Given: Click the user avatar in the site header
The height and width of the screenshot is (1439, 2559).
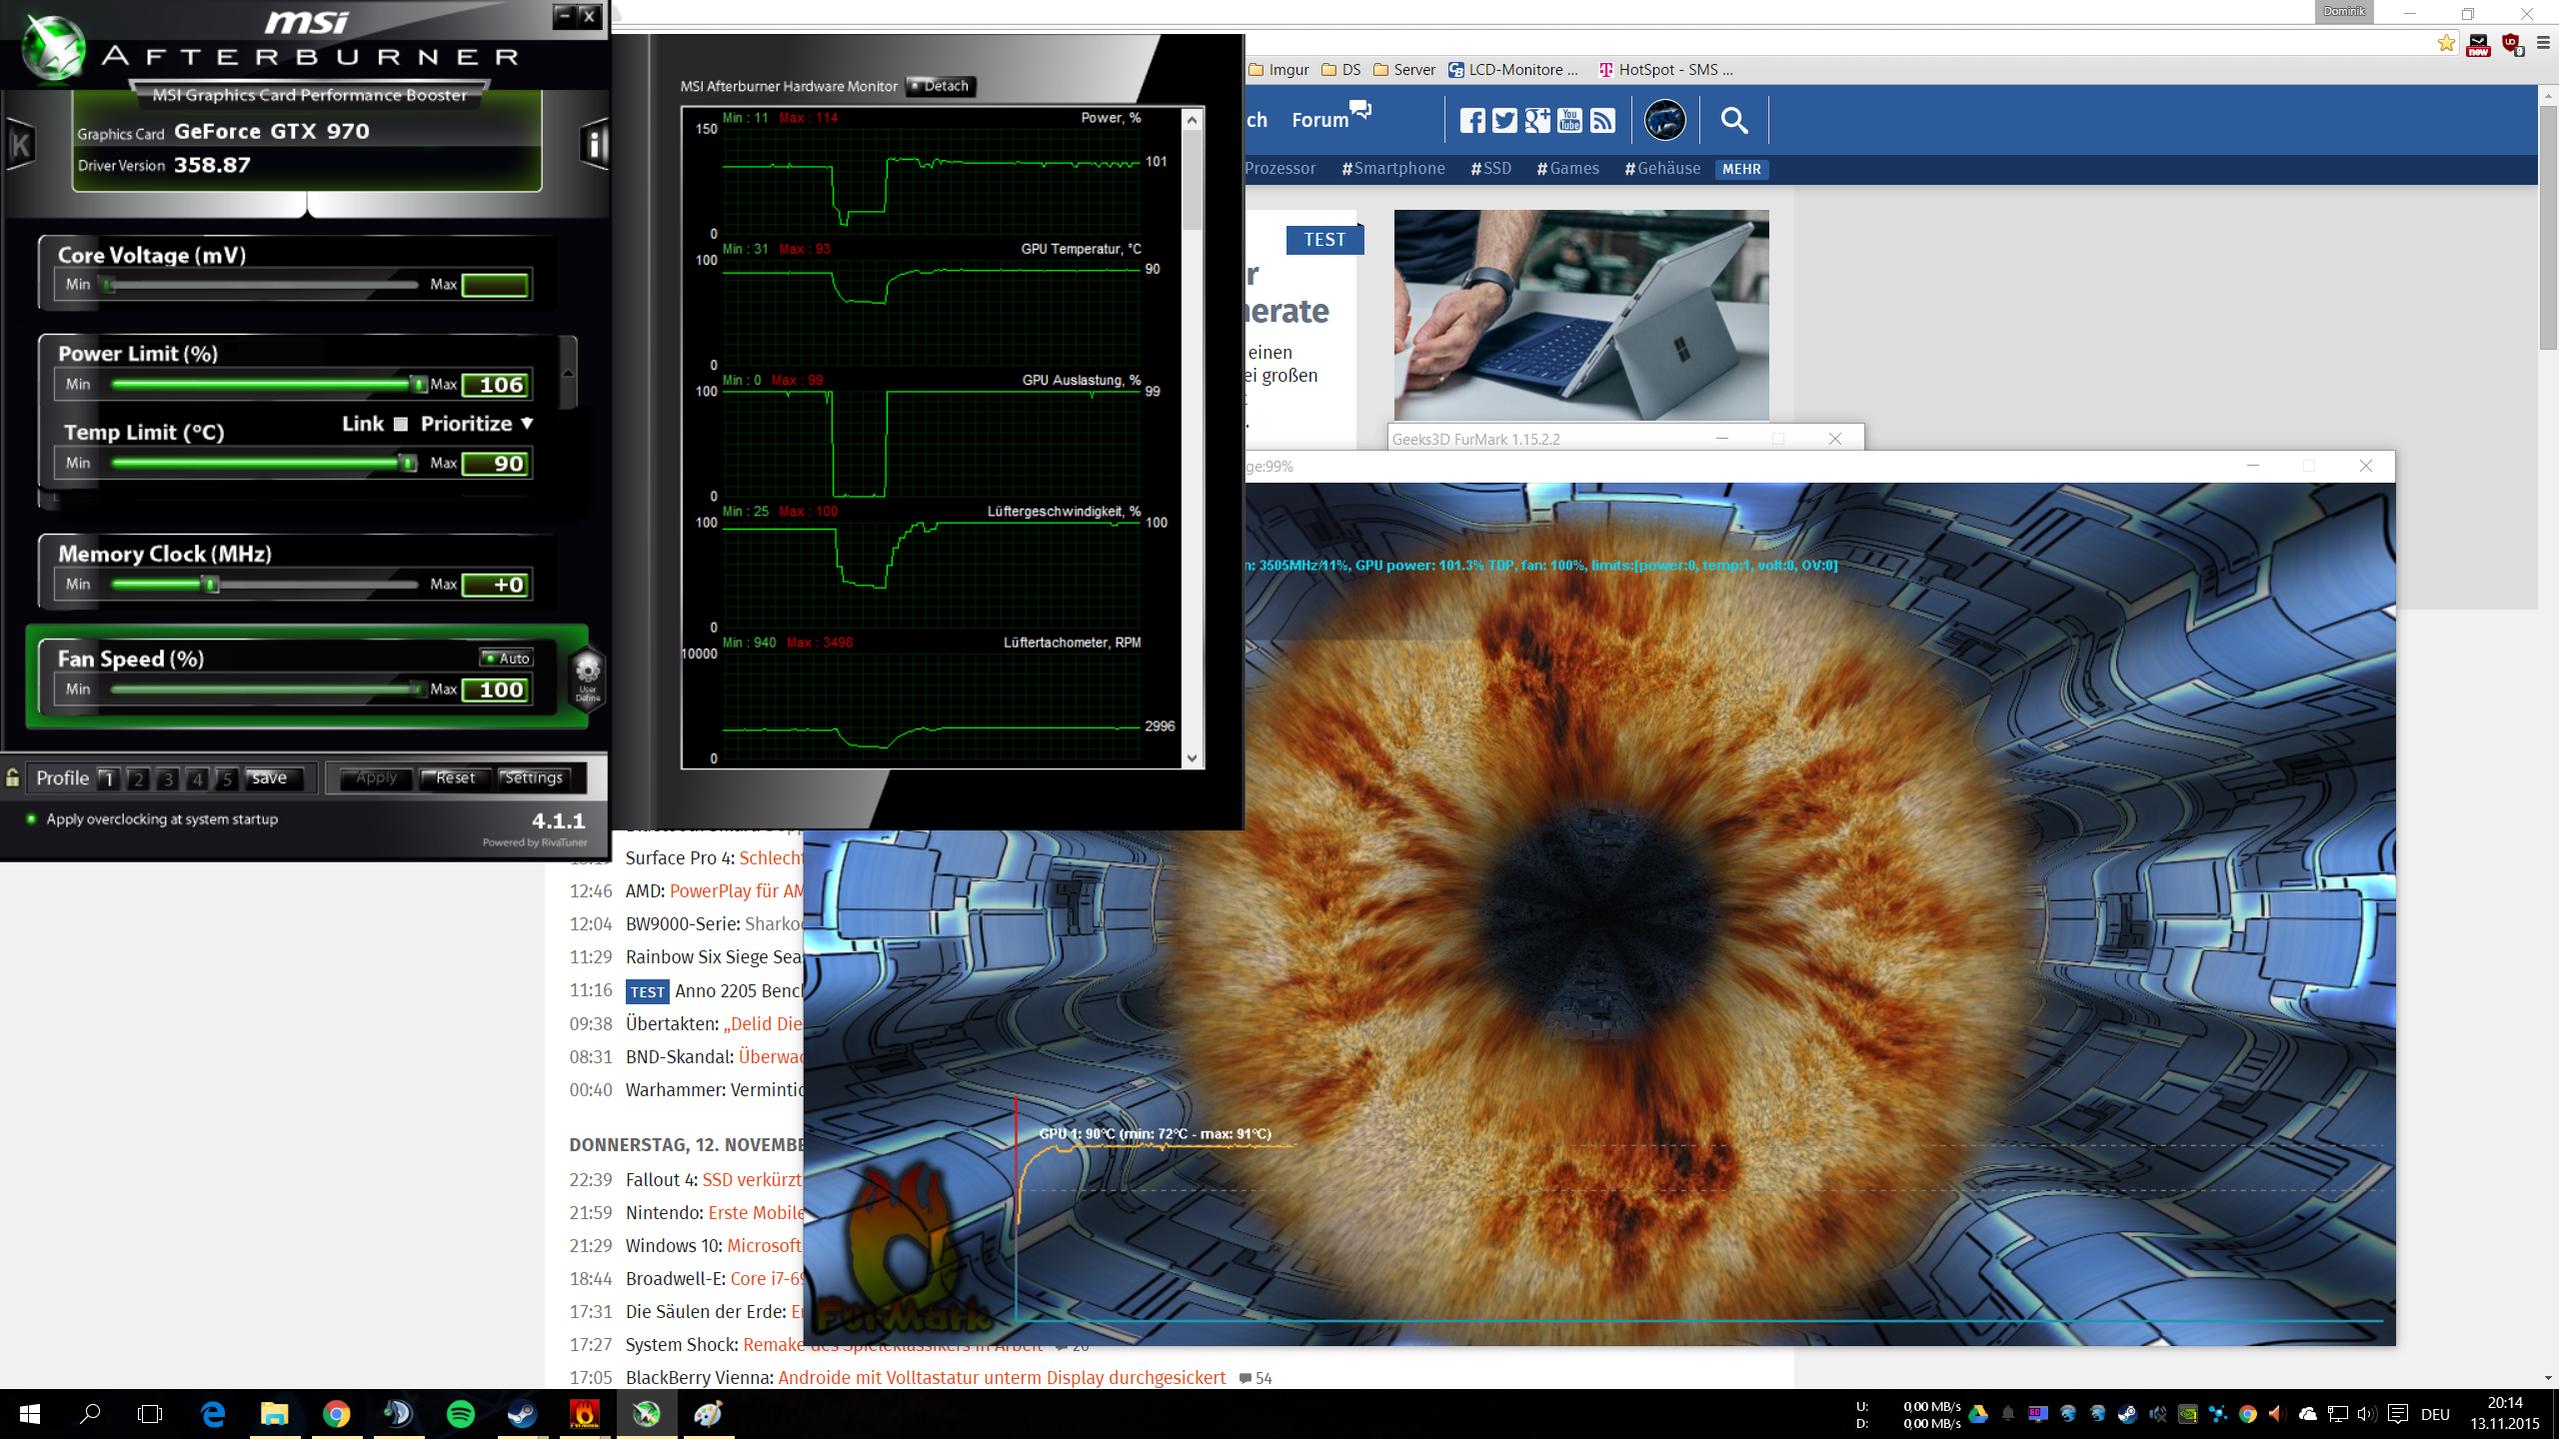Looking at the screenshot, I should [1665, 121].
